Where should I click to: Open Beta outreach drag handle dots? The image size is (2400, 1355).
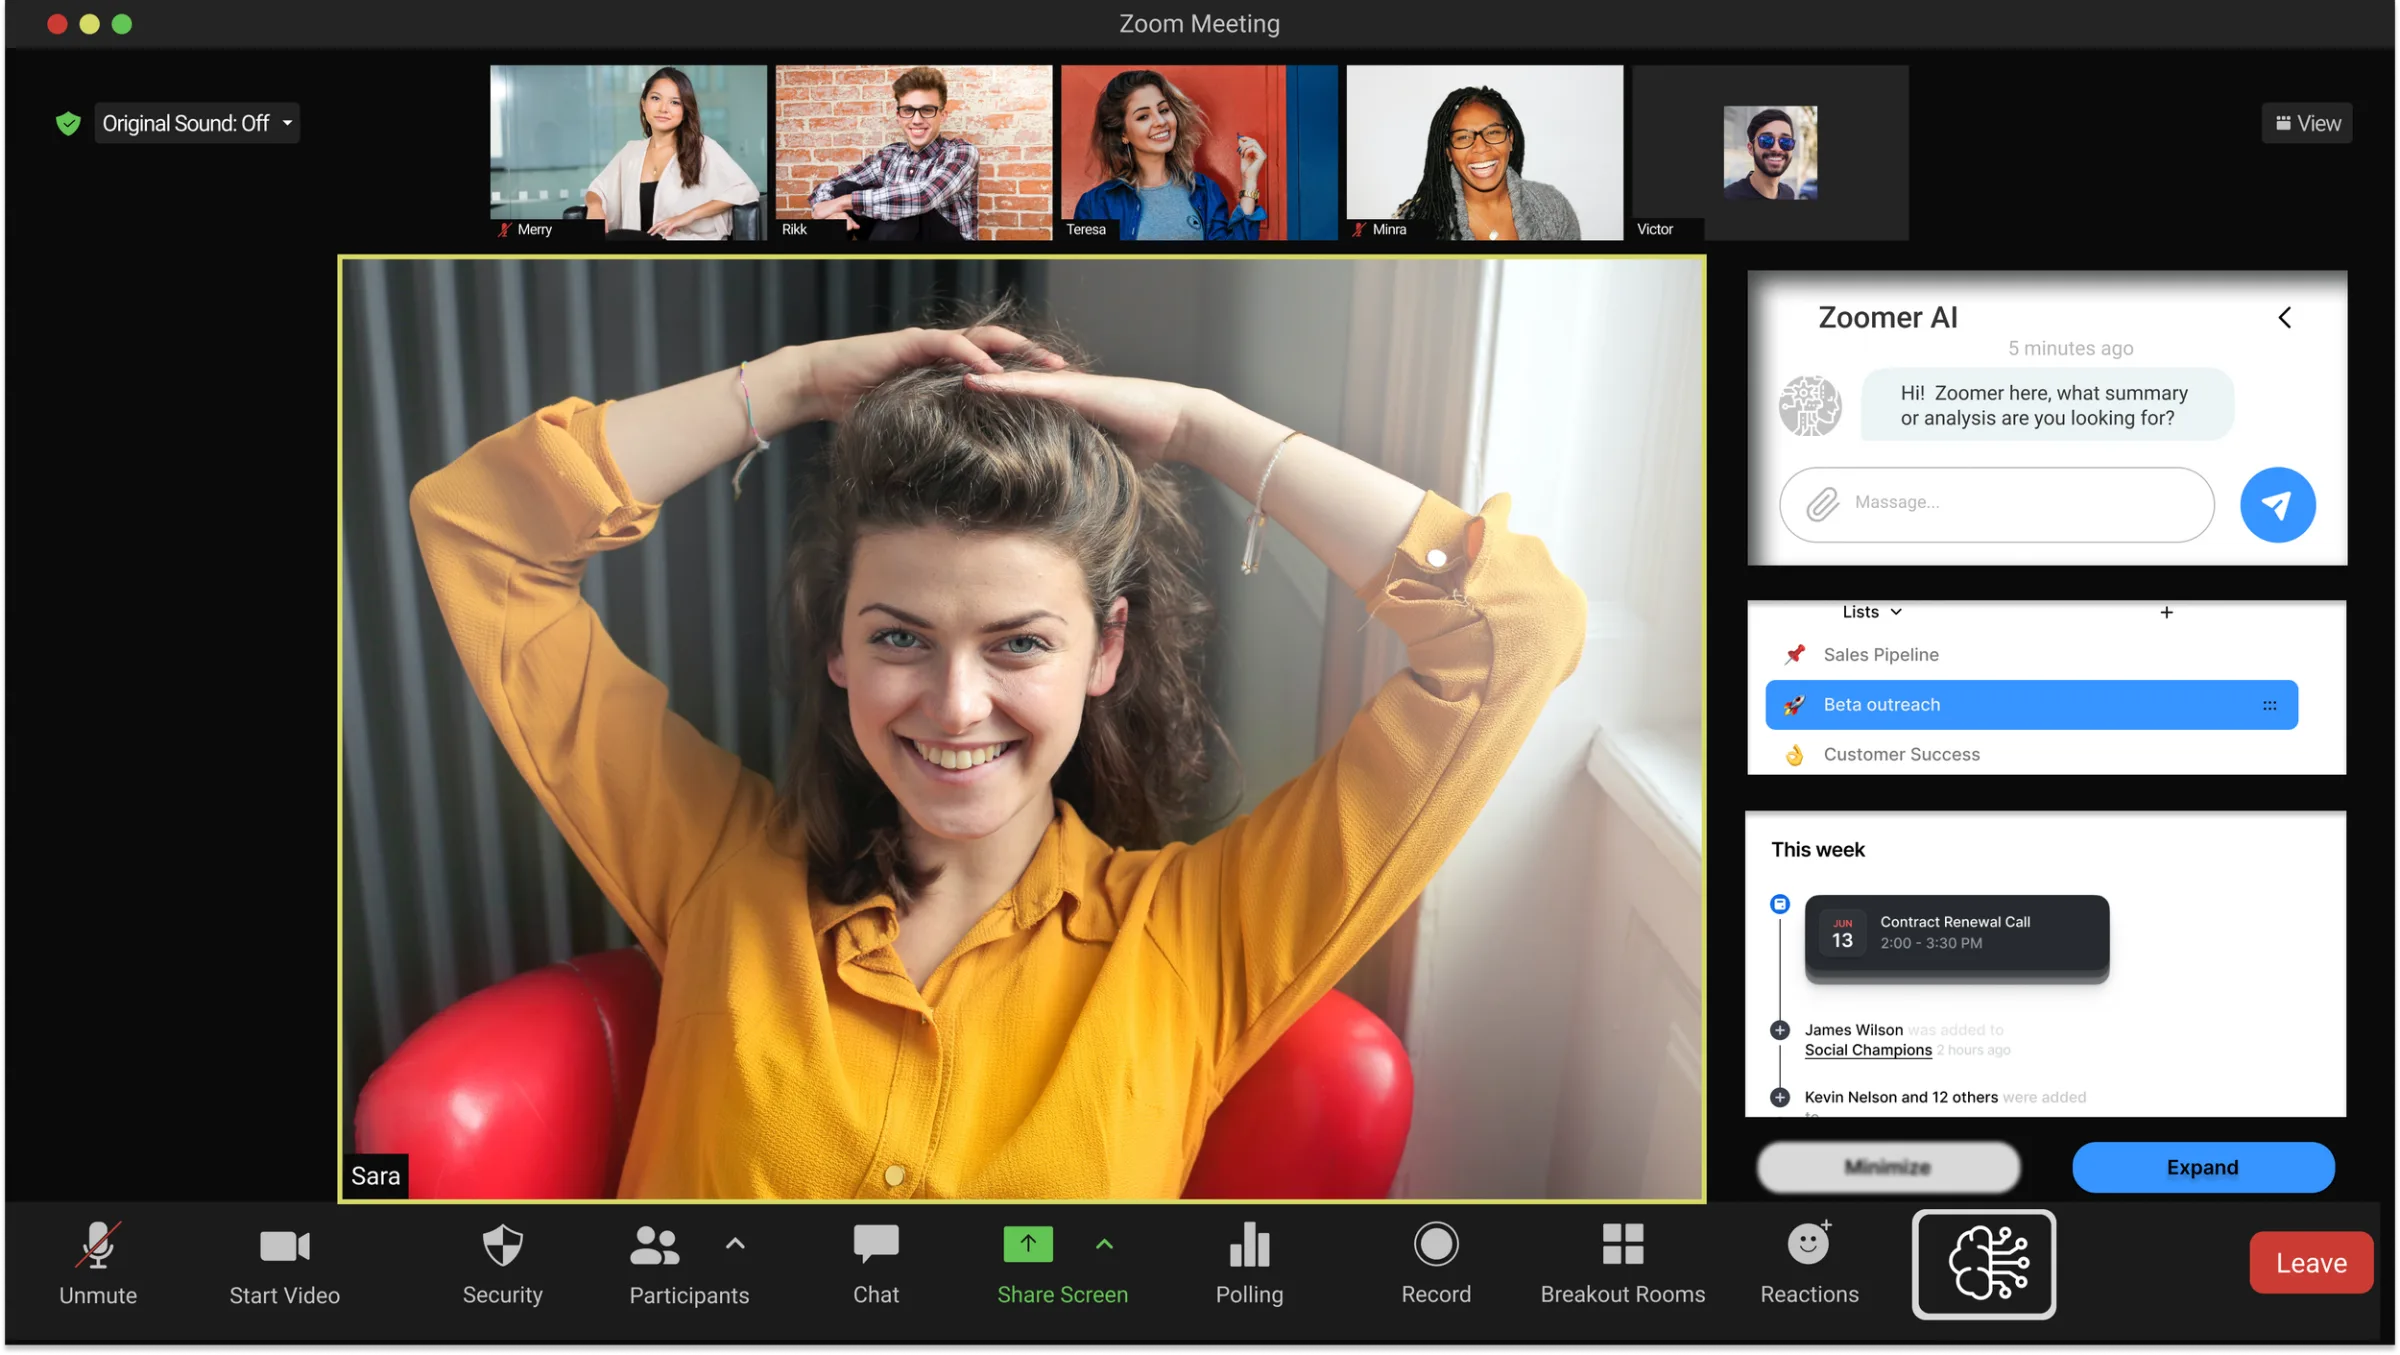pyautogui.click(x=2269, y=704)
